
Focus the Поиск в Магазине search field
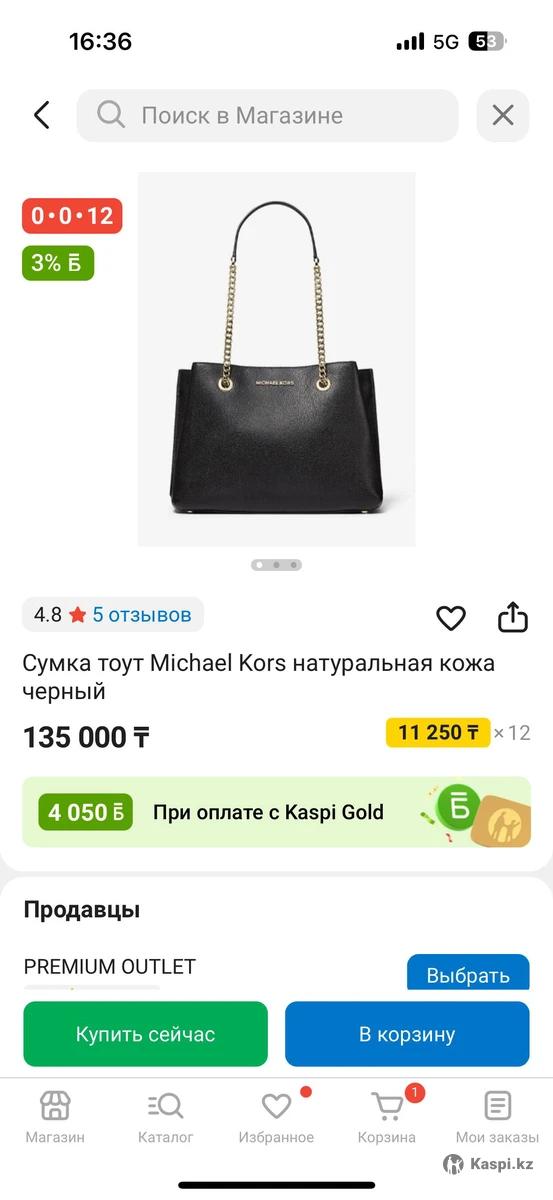[267, 115]
